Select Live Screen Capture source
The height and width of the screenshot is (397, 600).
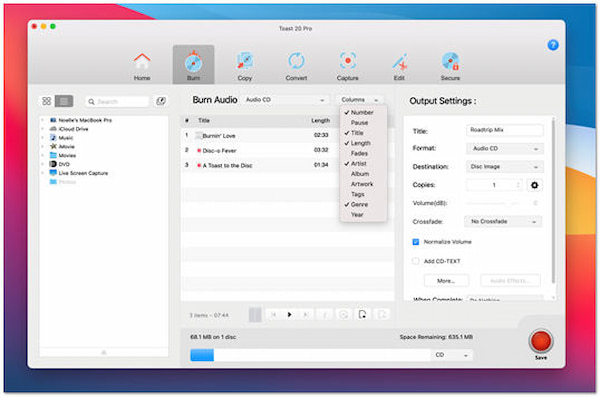79,173
